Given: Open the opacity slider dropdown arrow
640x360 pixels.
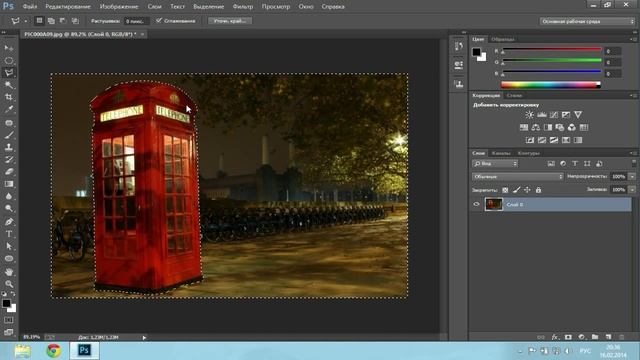Looking at the screenshot, I should pos(632,176).
